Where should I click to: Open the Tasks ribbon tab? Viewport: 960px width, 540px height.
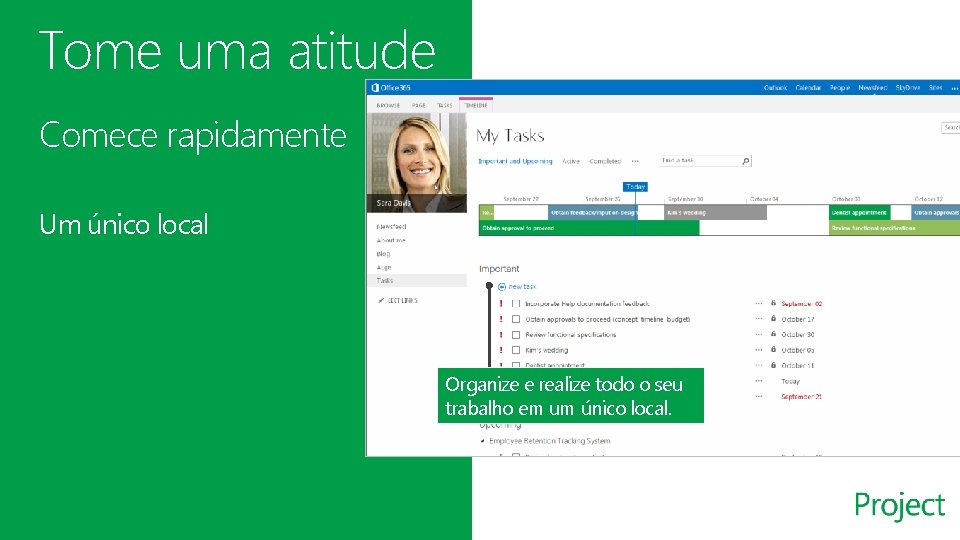coord(444,105)
